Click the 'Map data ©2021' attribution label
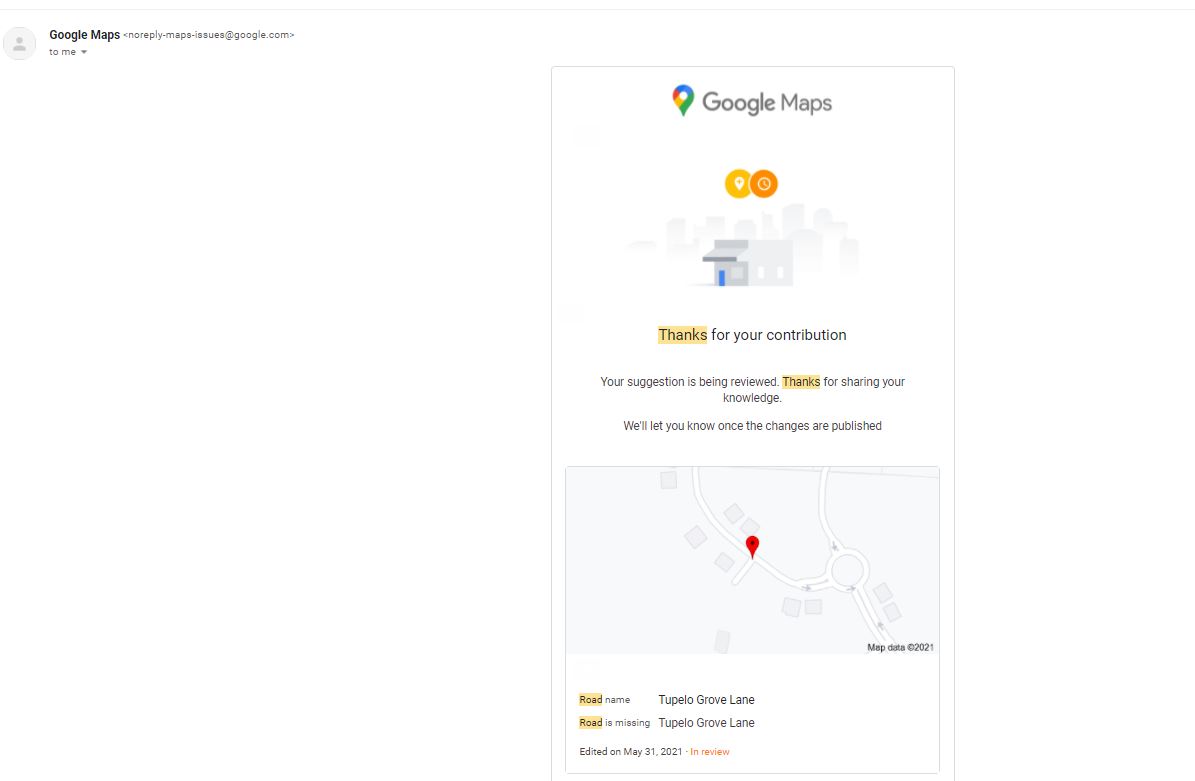The width and height of the screenshot is (1195, 781). [899, 647]
